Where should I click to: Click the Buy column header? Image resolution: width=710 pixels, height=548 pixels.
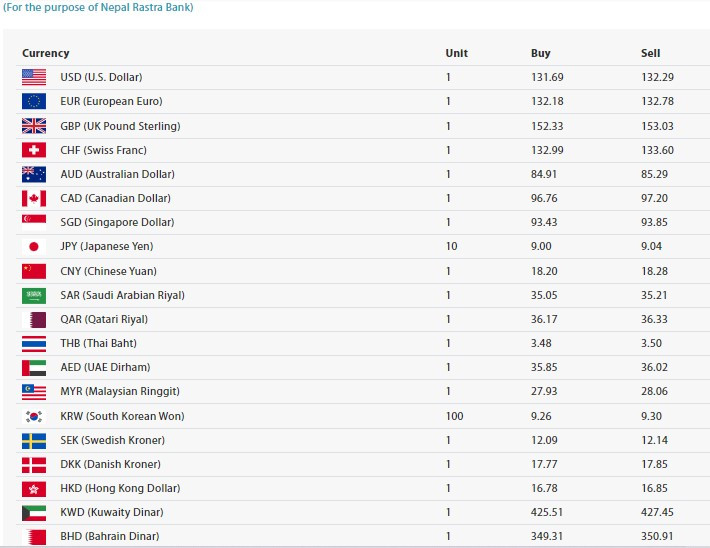(540, 53)
